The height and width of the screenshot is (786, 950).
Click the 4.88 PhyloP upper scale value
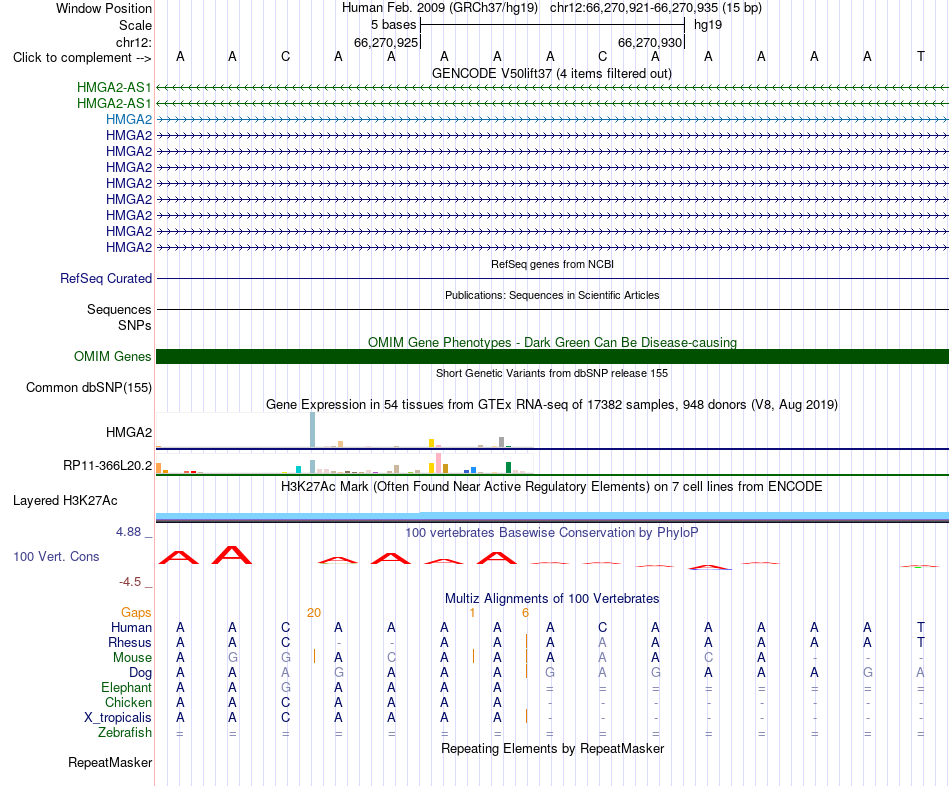click(x=128, y=532)
